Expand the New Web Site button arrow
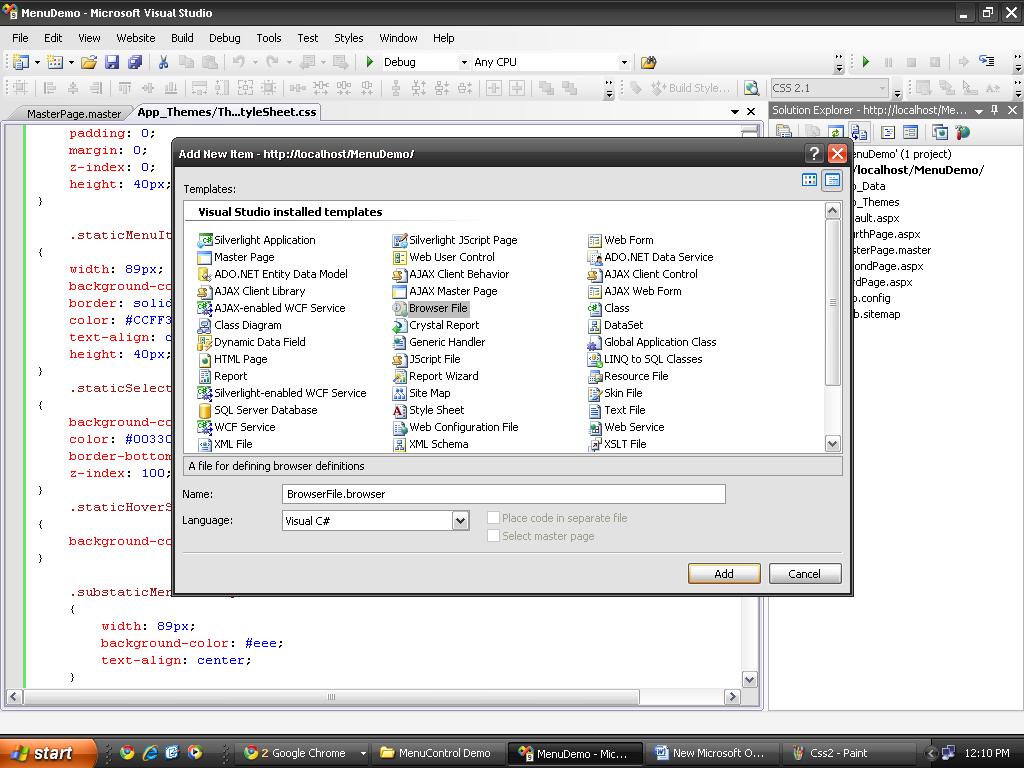 (x=37, y=63)
